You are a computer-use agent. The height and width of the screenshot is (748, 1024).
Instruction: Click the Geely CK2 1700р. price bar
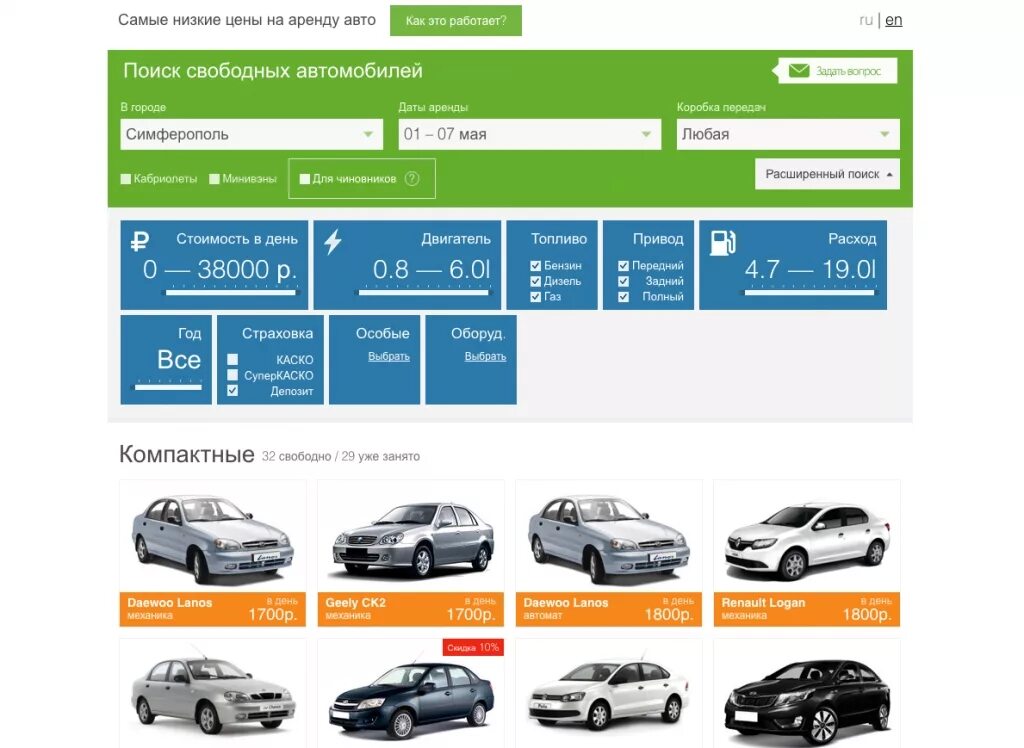411,610
